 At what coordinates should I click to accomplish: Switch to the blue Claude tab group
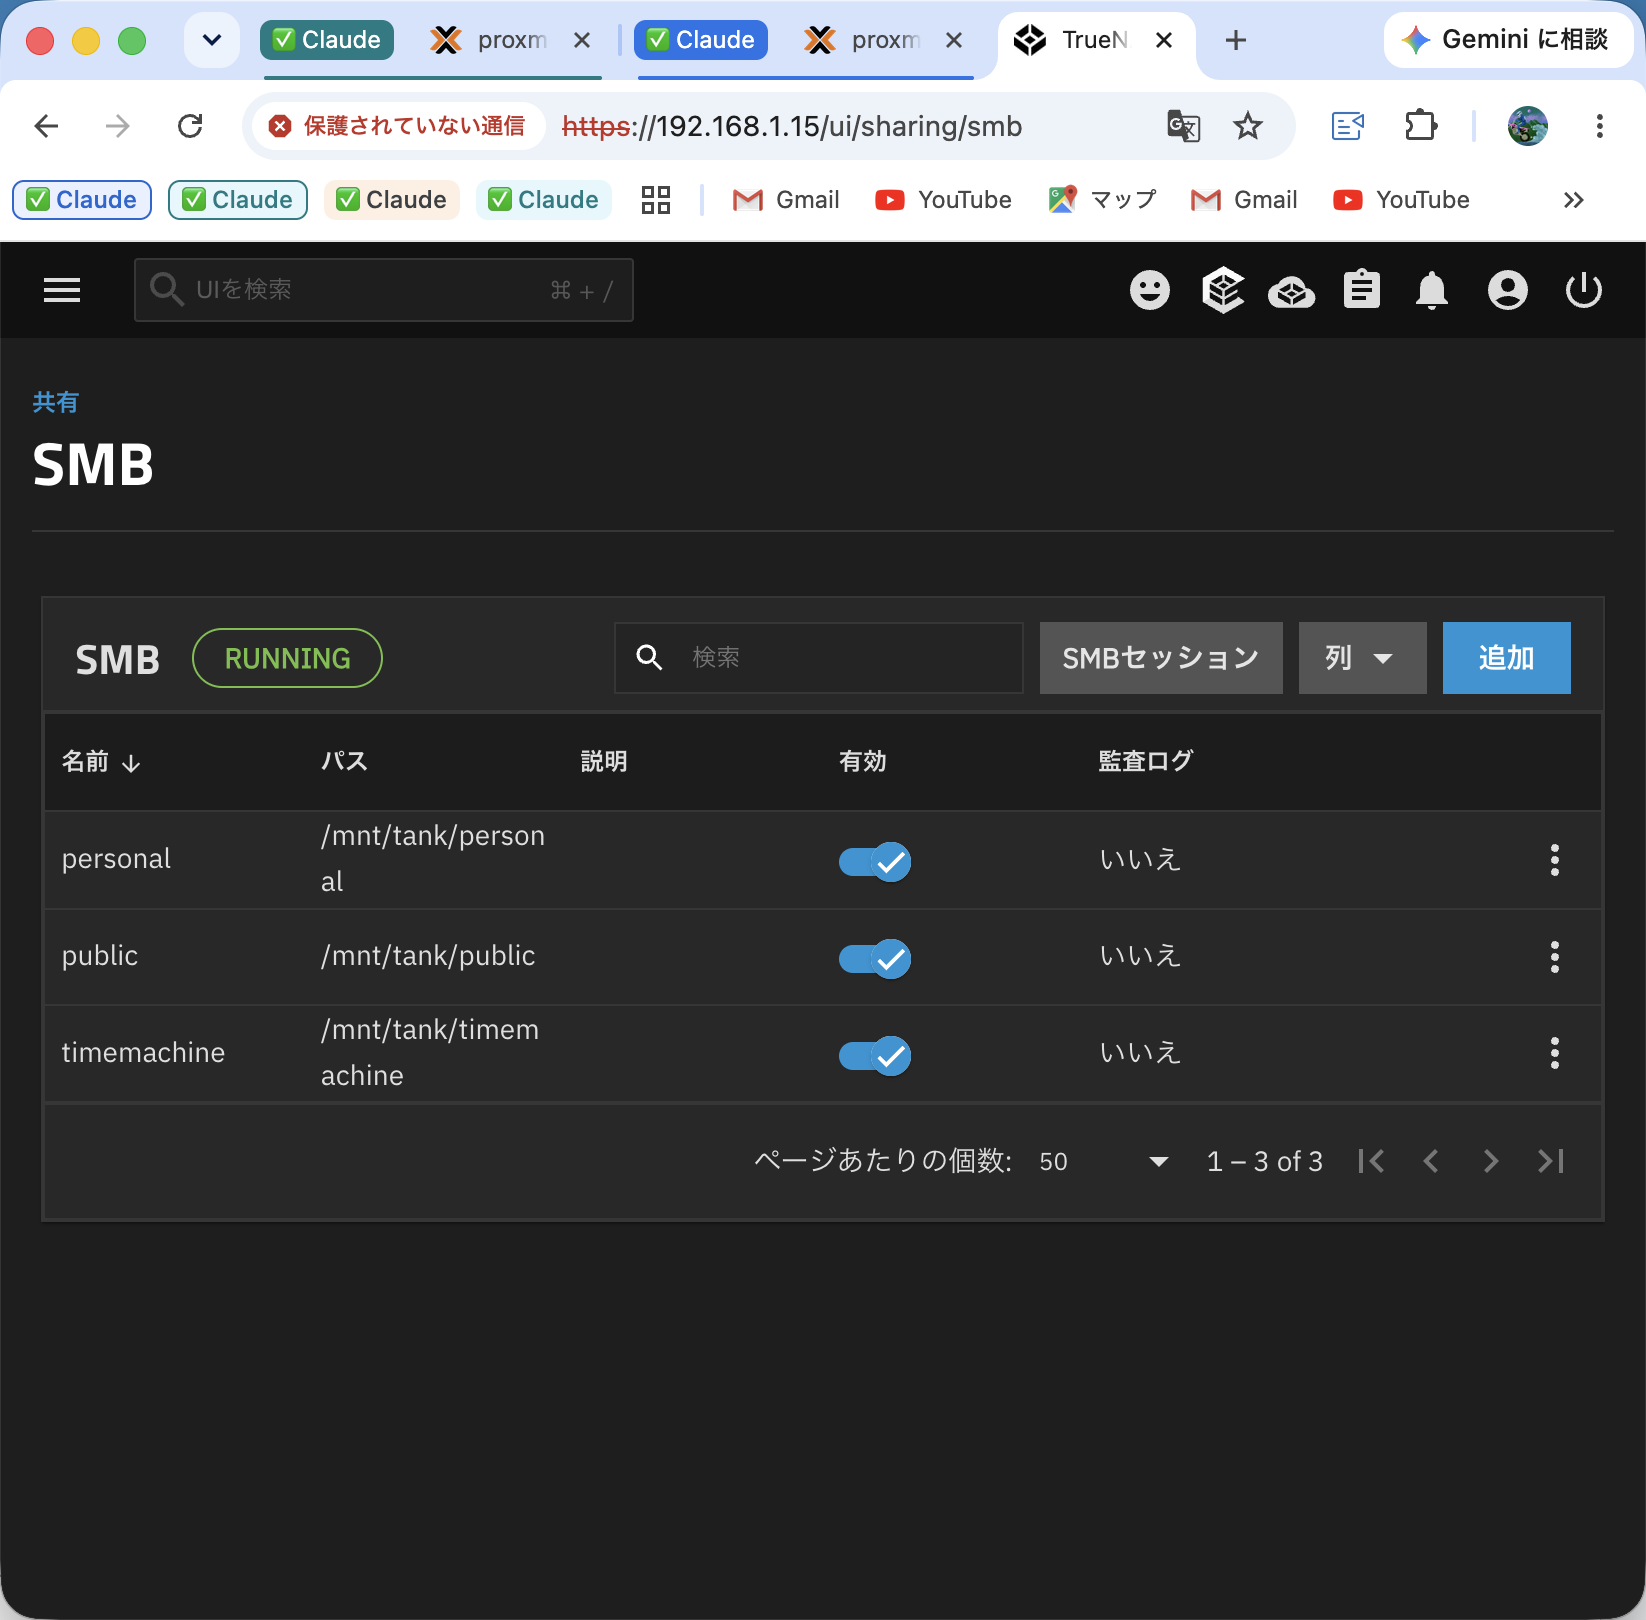pos(701,40)
